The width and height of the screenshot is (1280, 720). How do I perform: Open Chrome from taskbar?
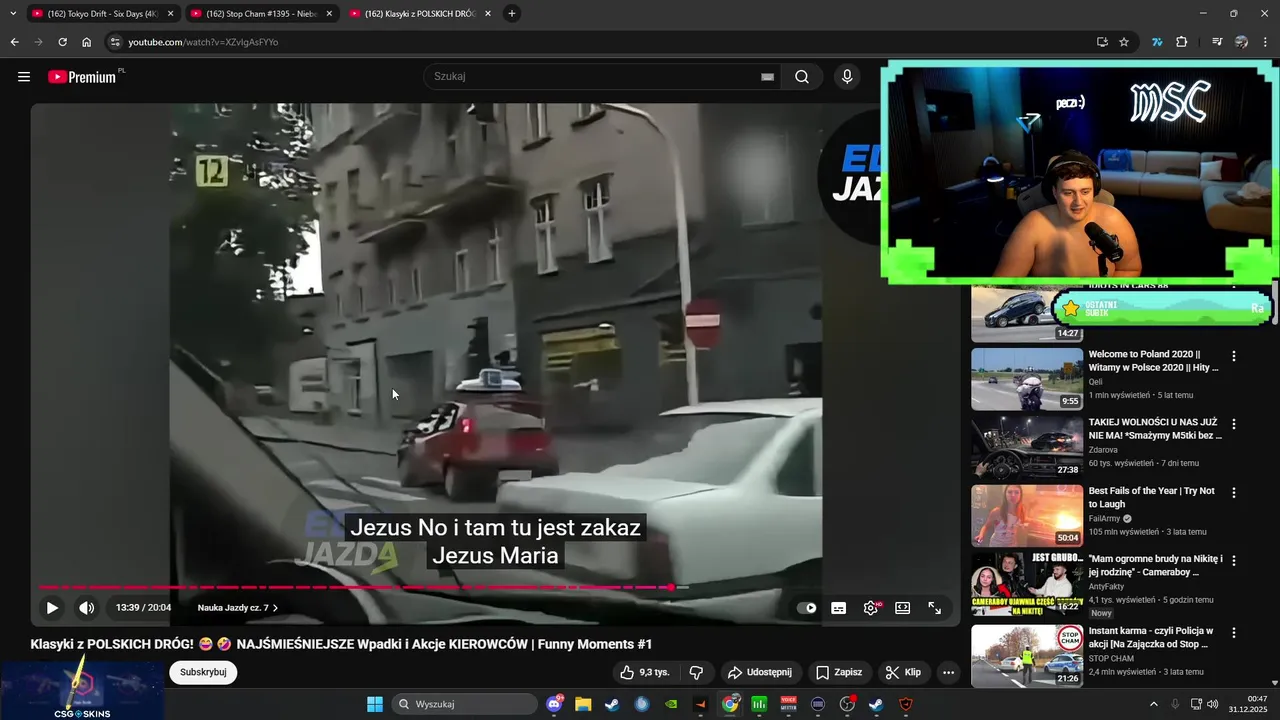tap(731, 704)
